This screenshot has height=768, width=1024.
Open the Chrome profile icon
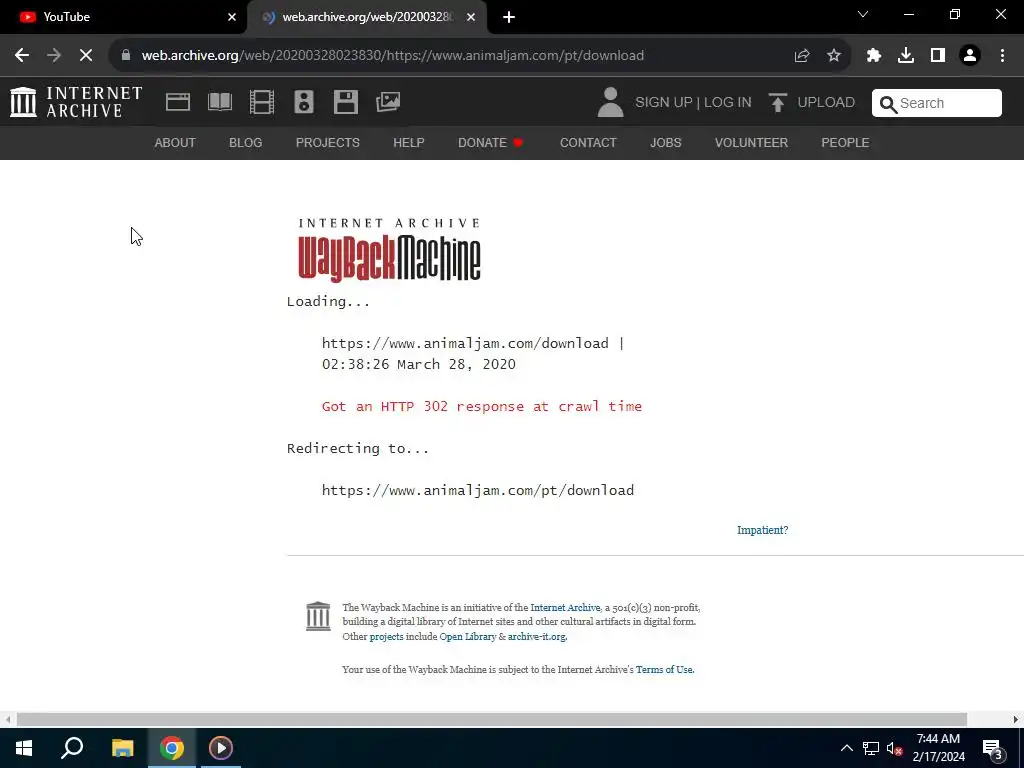pos(970,56)
